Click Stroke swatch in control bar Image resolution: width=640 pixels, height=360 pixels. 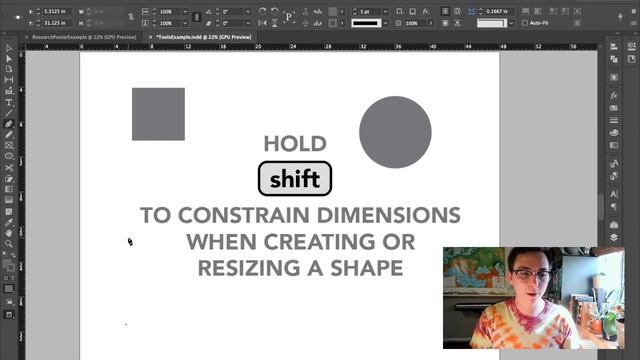333,23
